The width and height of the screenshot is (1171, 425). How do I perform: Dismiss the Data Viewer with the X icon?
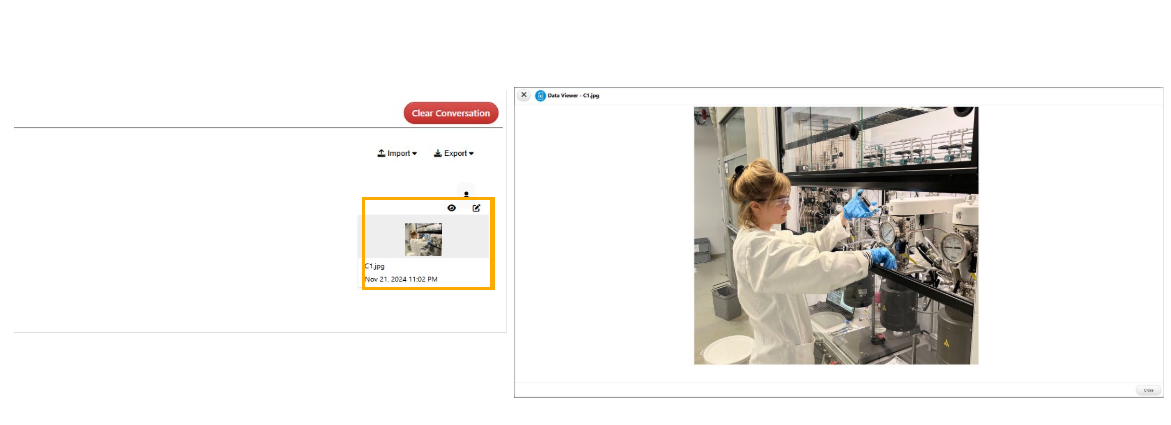(x=524, y=95)
